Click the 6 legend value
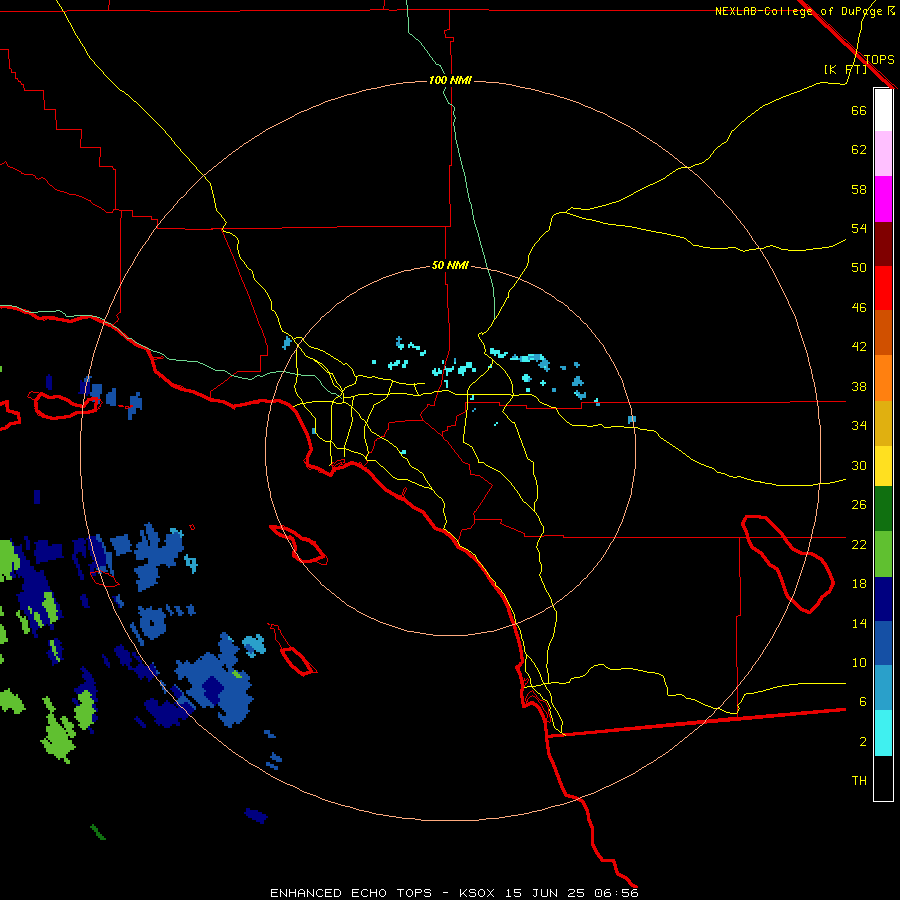The width and height of the screenshot is (900, 900). pyautogui.click(x=862, y=701)
